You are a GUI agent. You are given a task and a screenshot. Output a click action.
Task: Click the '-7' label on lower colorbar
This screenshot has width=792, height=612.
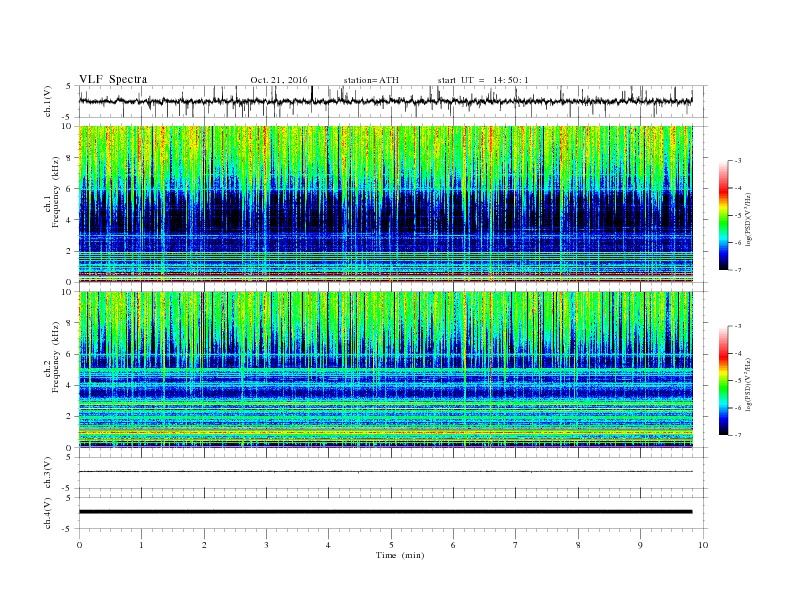(737, 435)
